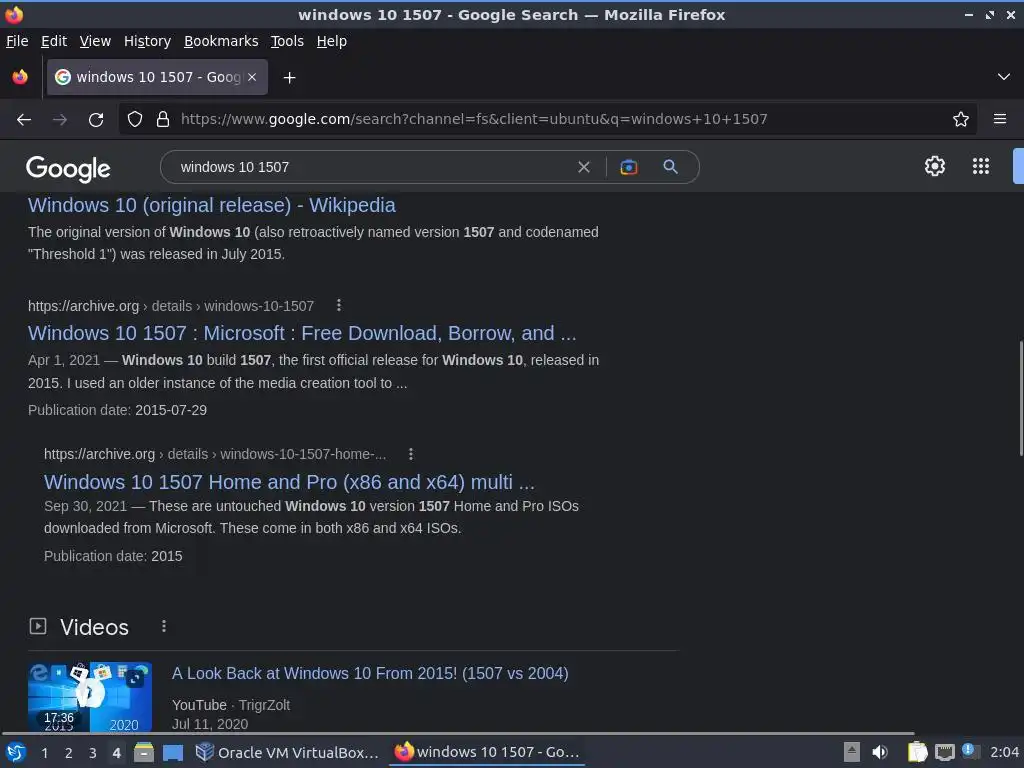Clear the Google search box
The image size is (1024, 768).
[584, 167]
